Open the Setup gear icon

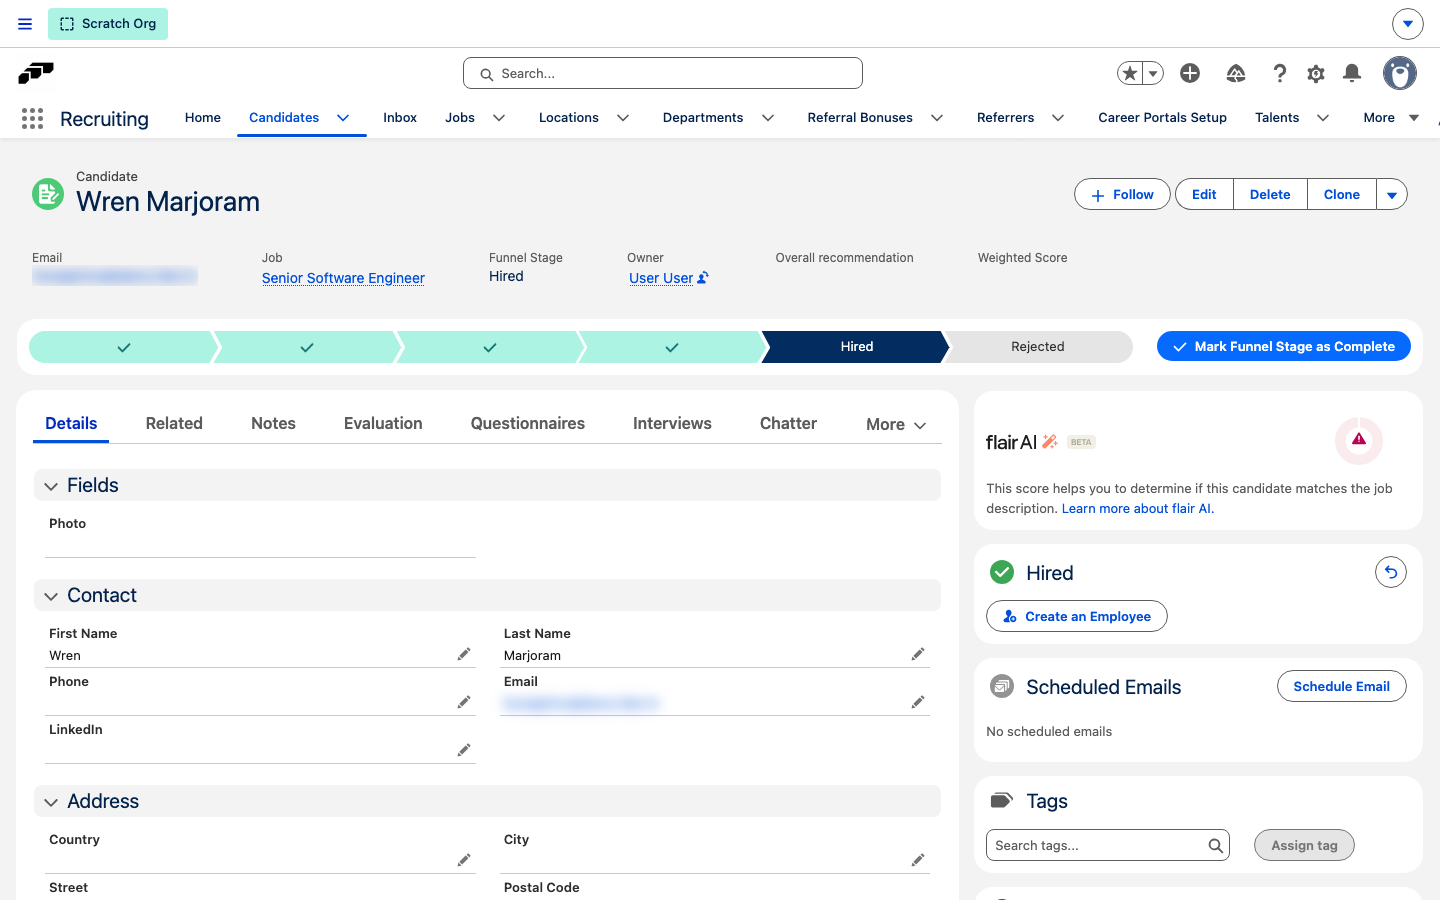pos(1316,73)
